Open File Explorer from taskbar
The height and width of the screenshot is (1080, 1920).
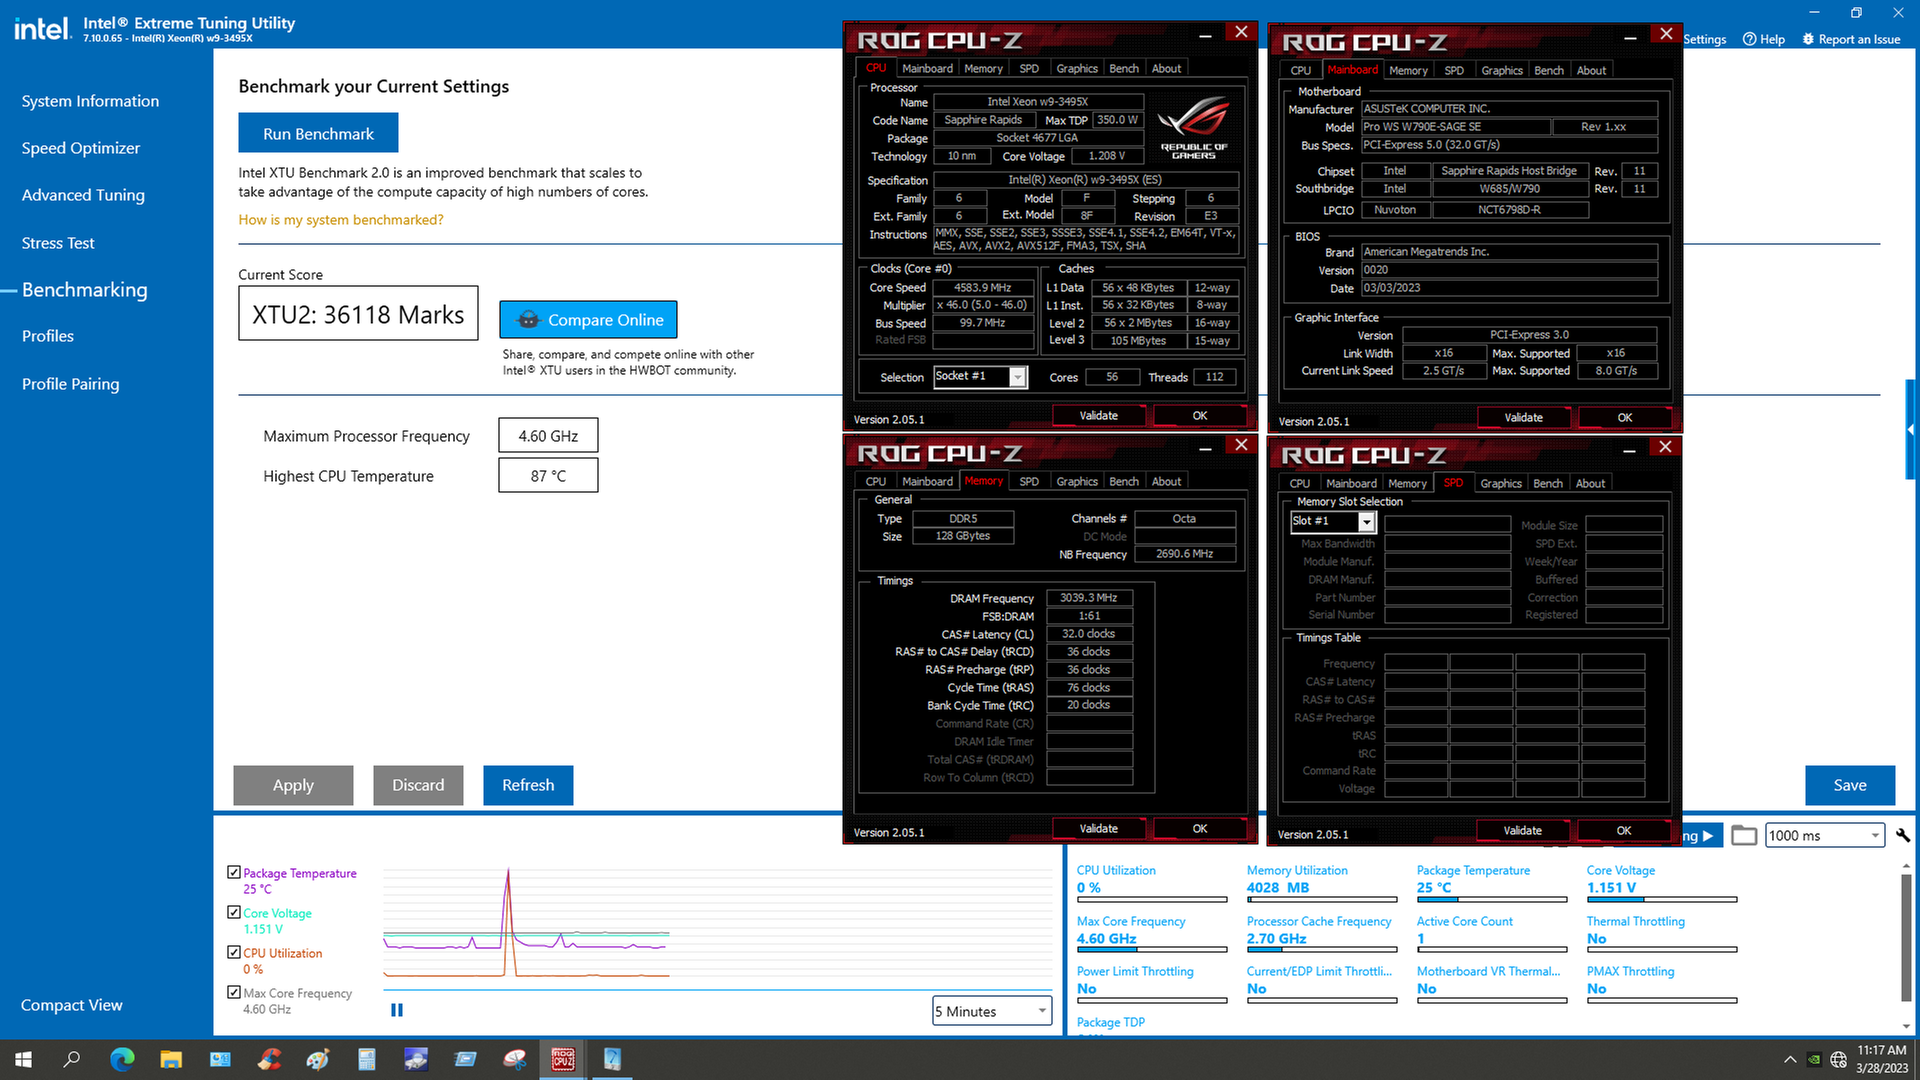click(171, 1059)
